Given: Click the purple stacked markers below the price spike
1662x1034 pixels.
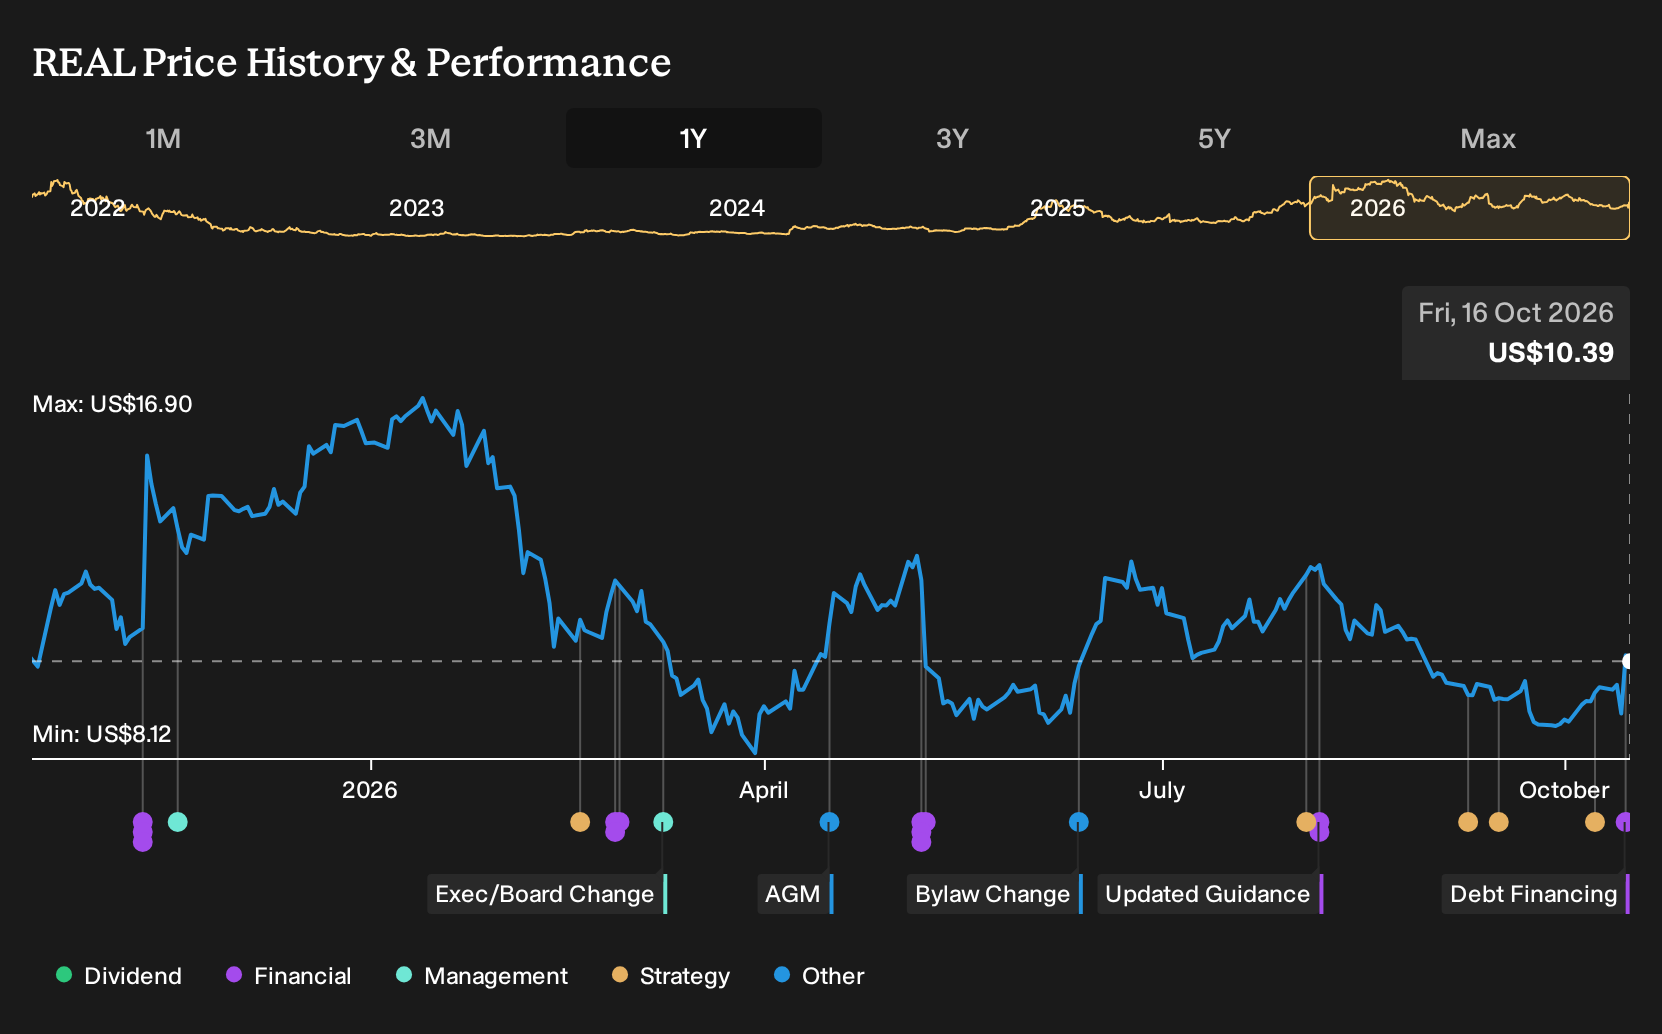Looking at the screenshot, I should [x=143, y=832].
